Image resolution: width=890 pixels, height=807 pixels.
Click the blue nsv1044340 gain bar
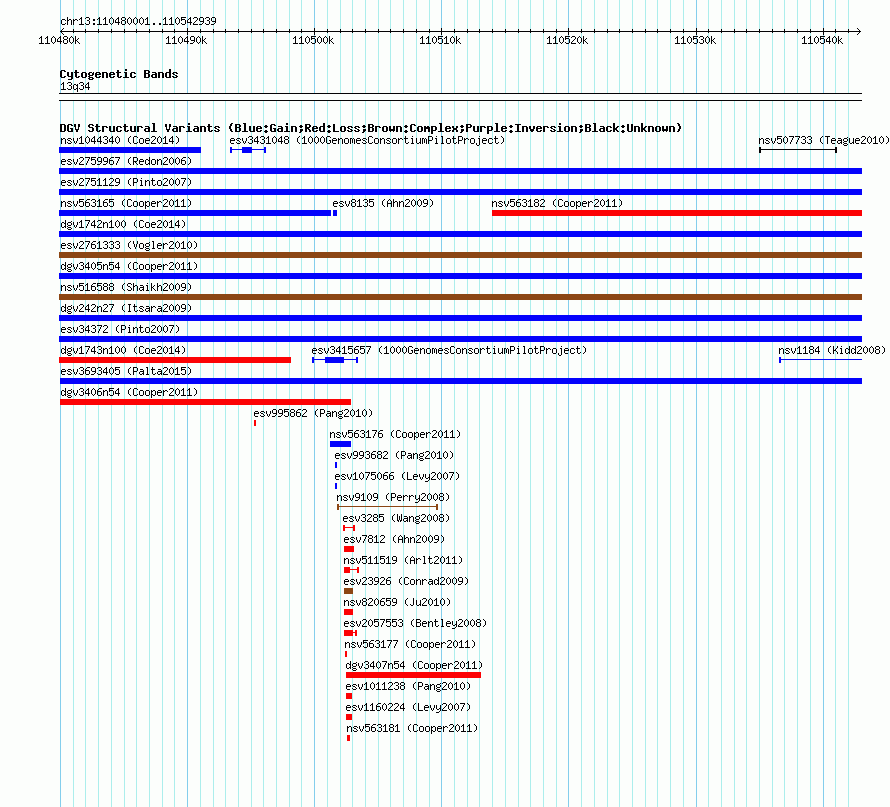[130, 150]
